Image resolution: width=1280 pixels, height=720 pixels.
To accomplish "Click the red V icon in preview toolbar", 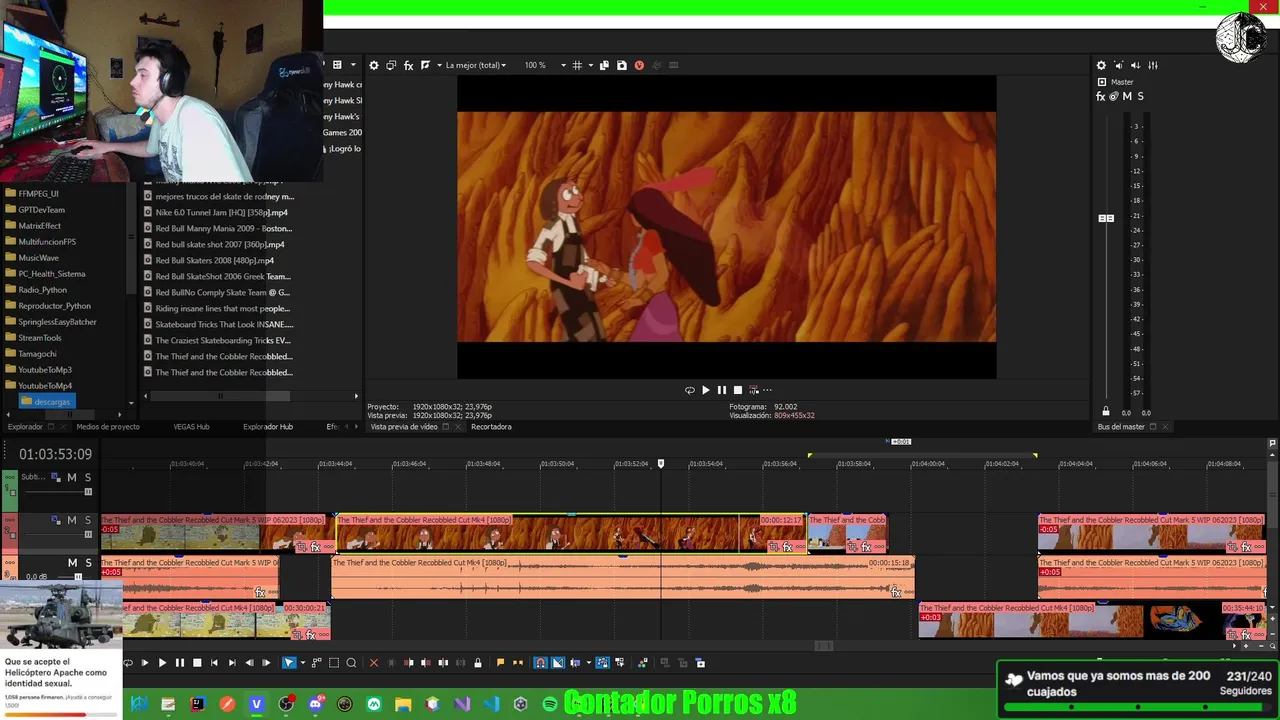I will click(x=639, y=65).
